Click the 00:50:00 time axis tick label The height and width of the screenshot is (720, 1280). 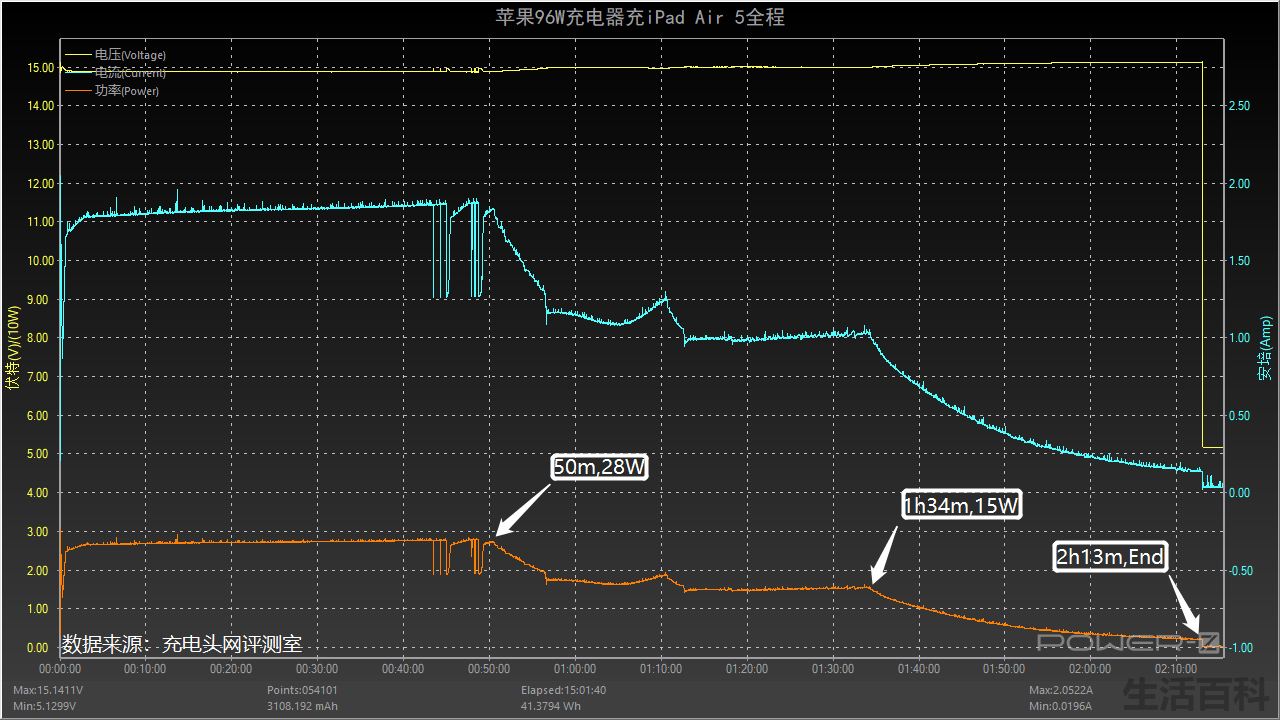click(489, 669)
